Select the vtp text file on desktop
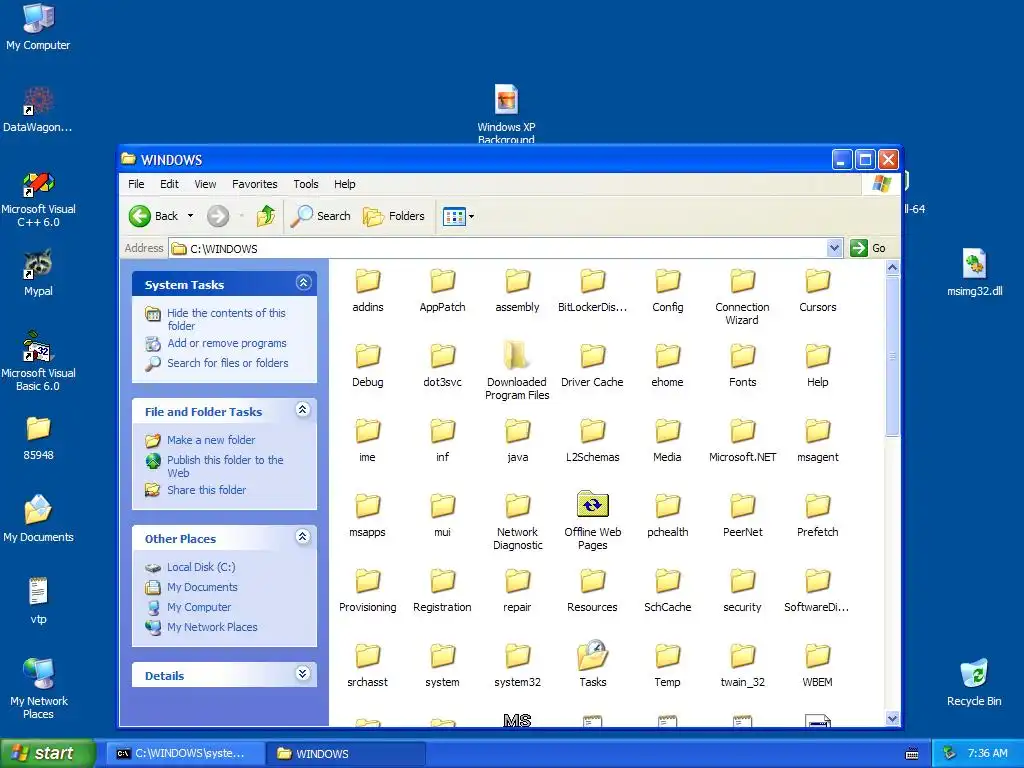Screen dimensions: 1024x768 39,601
